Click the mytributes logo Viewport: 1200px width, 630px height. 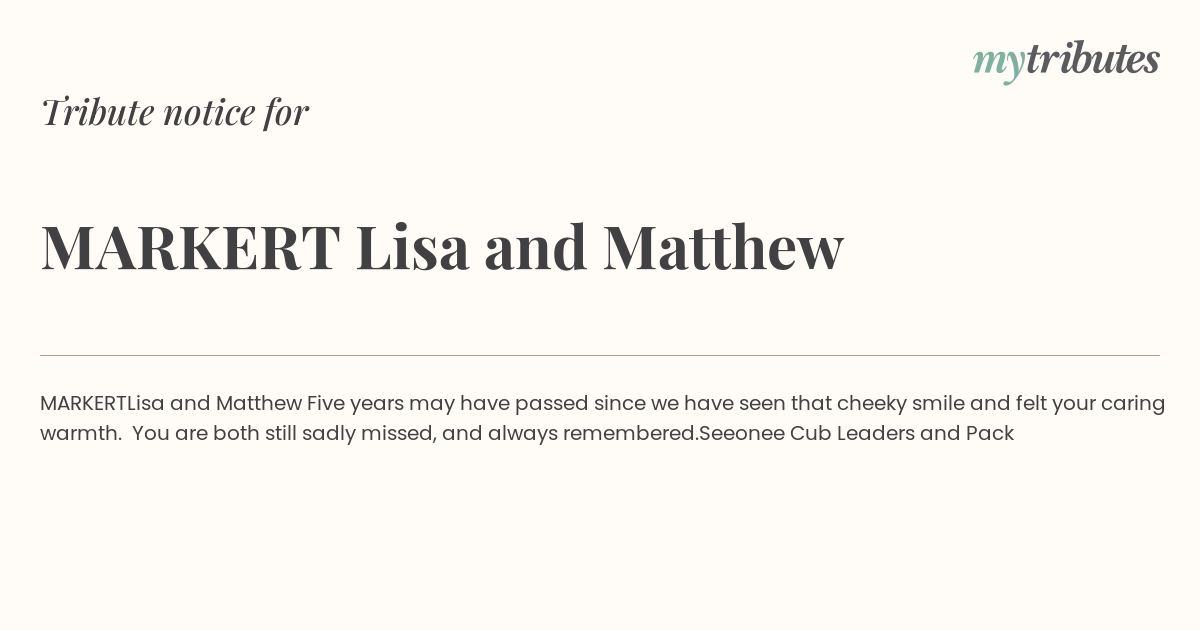pyautogui.click(x=1066, y=61)
